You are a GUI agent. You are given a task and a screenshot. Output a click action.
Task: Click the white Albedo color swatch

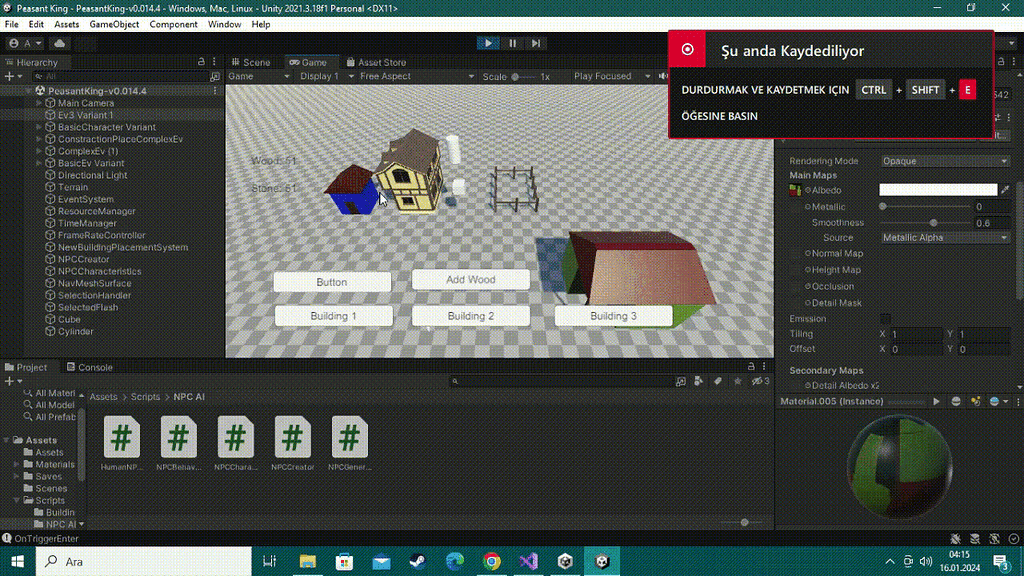point(938,188)
